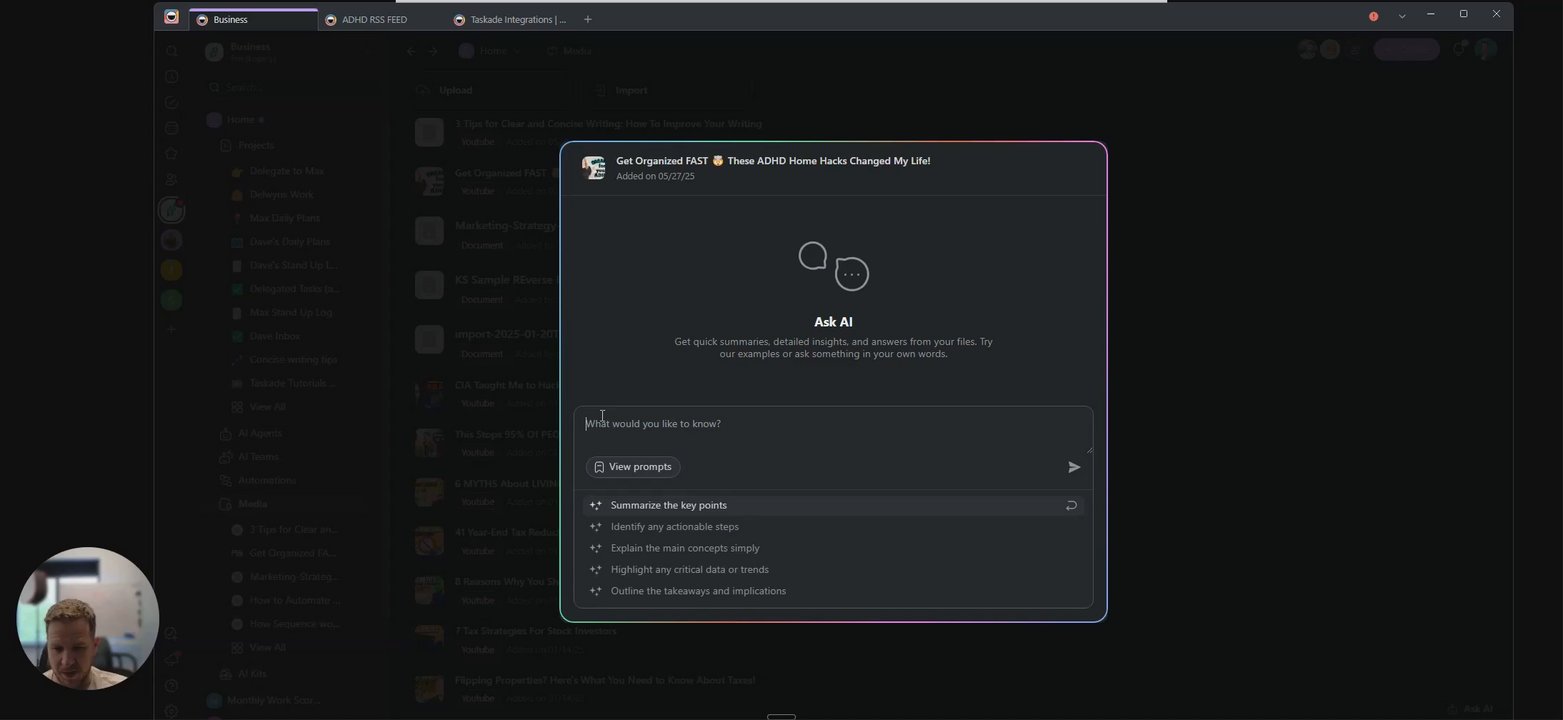Open the Delwyne Work project
Screen dimensions: 1563x720
coord(282,195)
